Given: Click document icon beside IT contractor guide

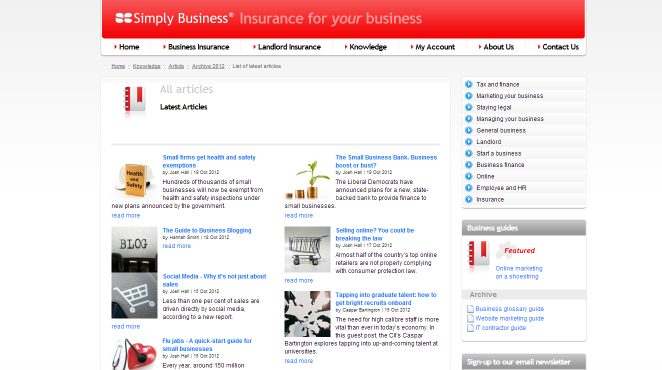Looking at the screenshot, I should click(470, 328).
